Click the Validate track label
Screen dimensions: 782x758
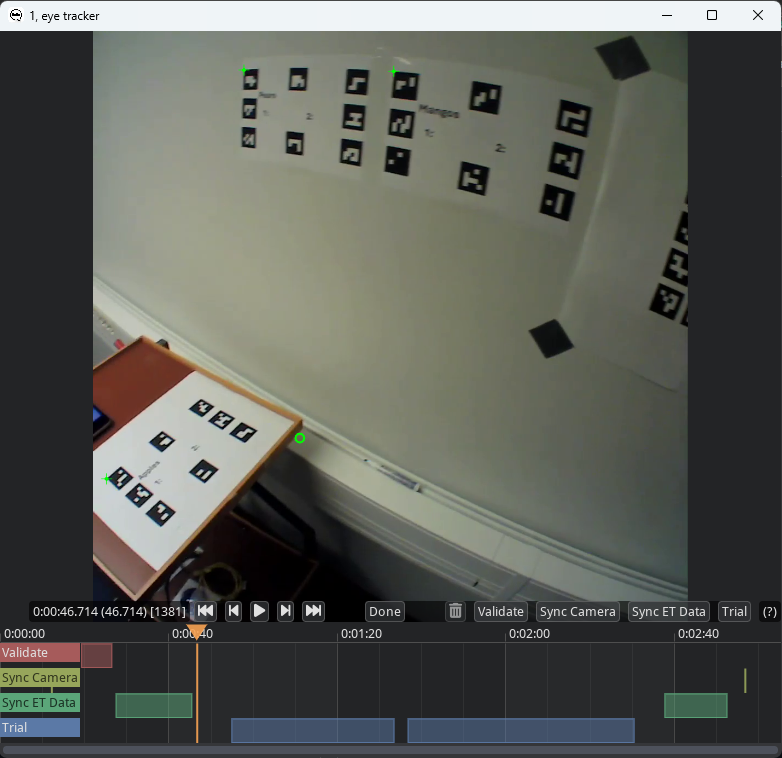(x=40, y=653)
